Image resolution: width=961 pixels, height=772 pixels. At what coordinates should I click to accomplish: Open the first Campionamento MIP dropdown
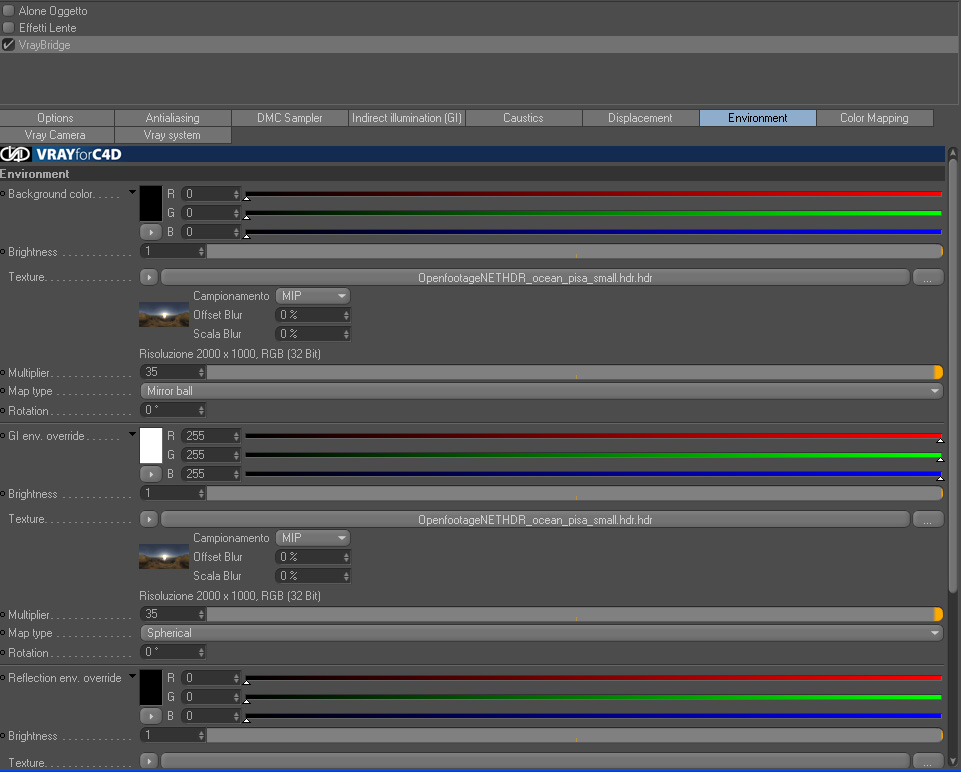313,296
